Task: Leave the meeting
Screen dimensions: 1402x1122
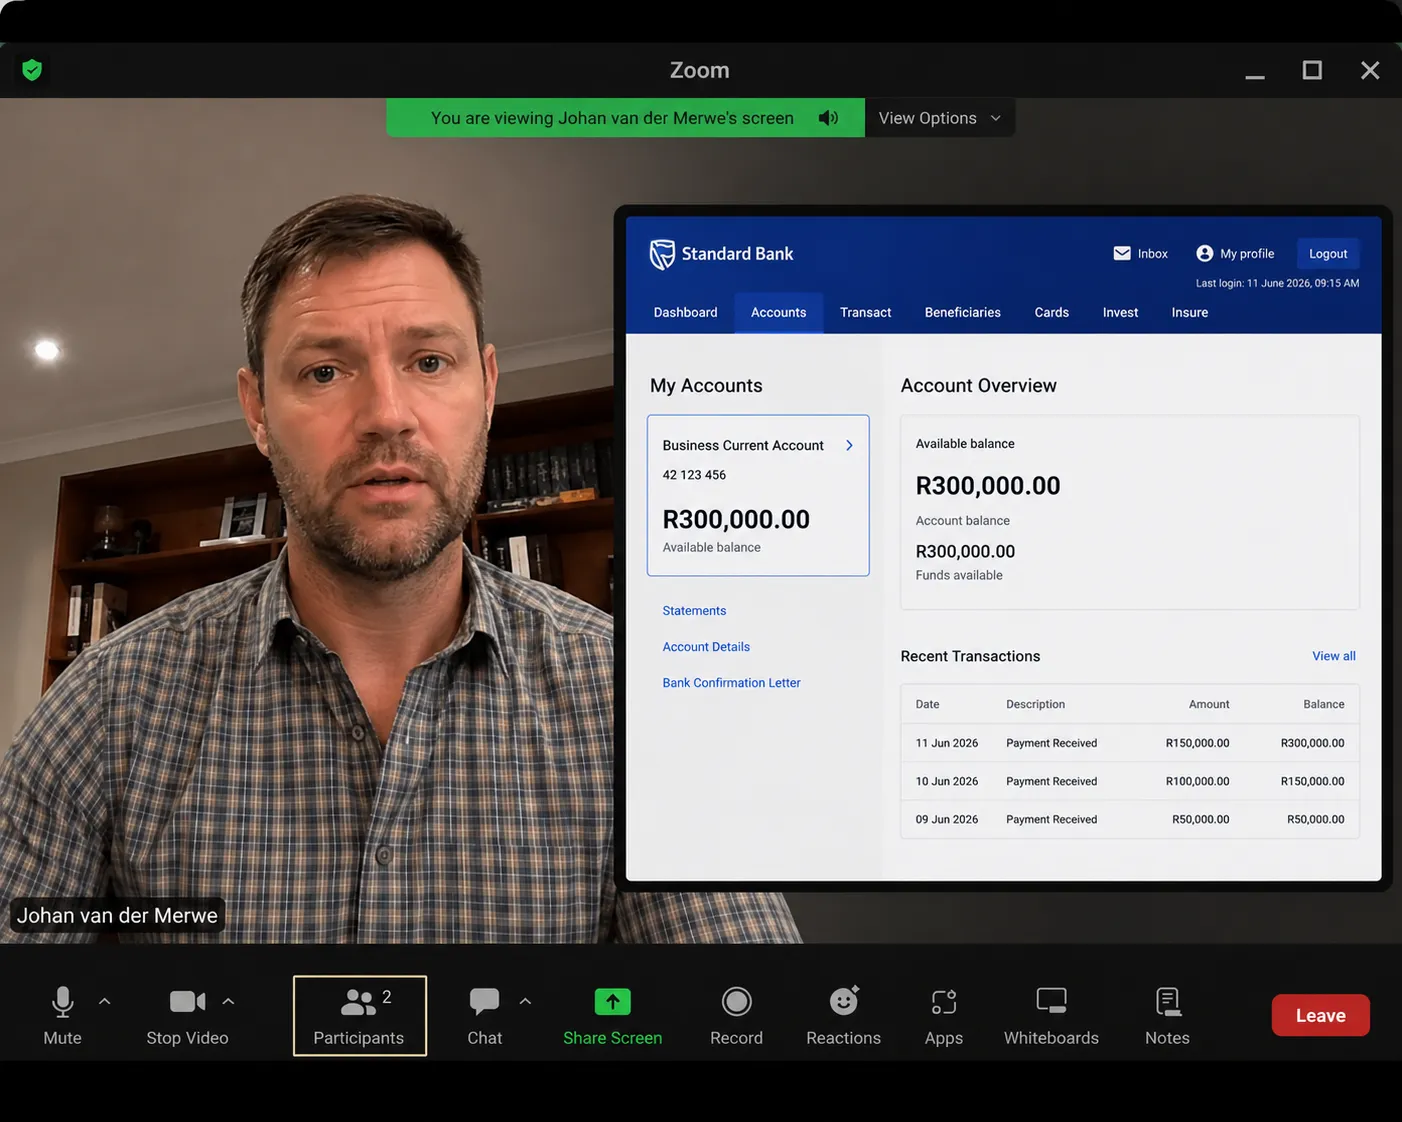Action: [1321, 1015]
